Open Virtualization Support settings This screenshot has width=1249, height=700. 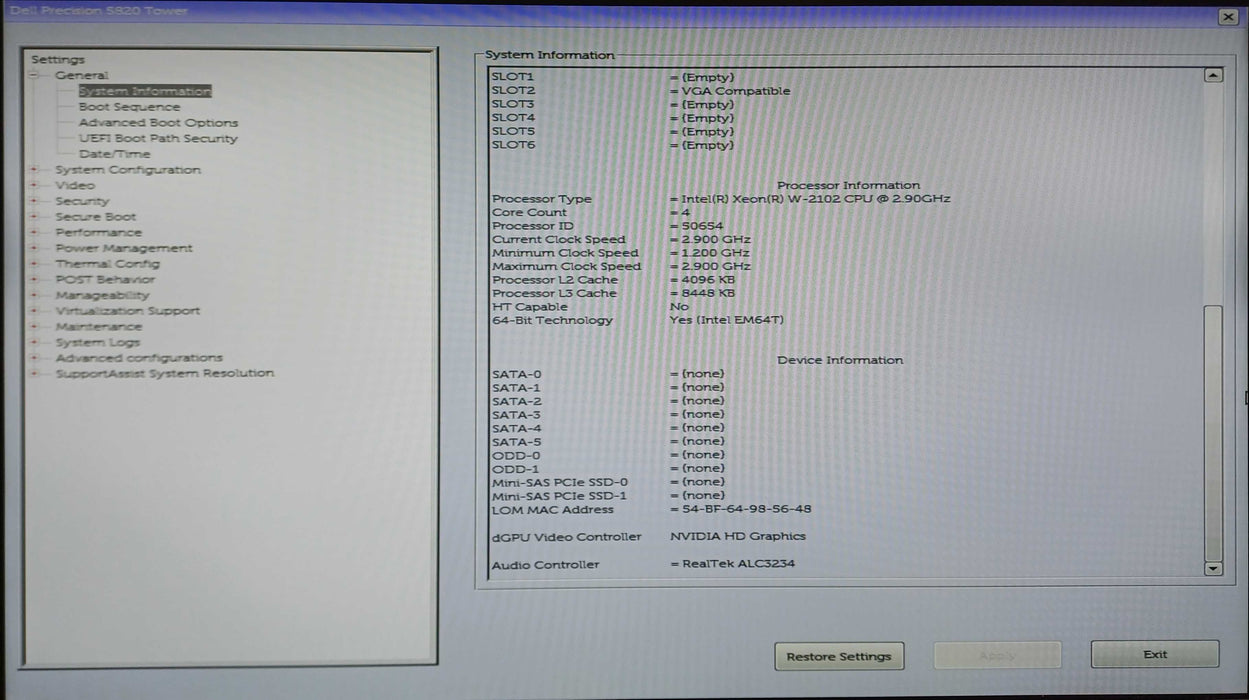click(x=127, y=311)
